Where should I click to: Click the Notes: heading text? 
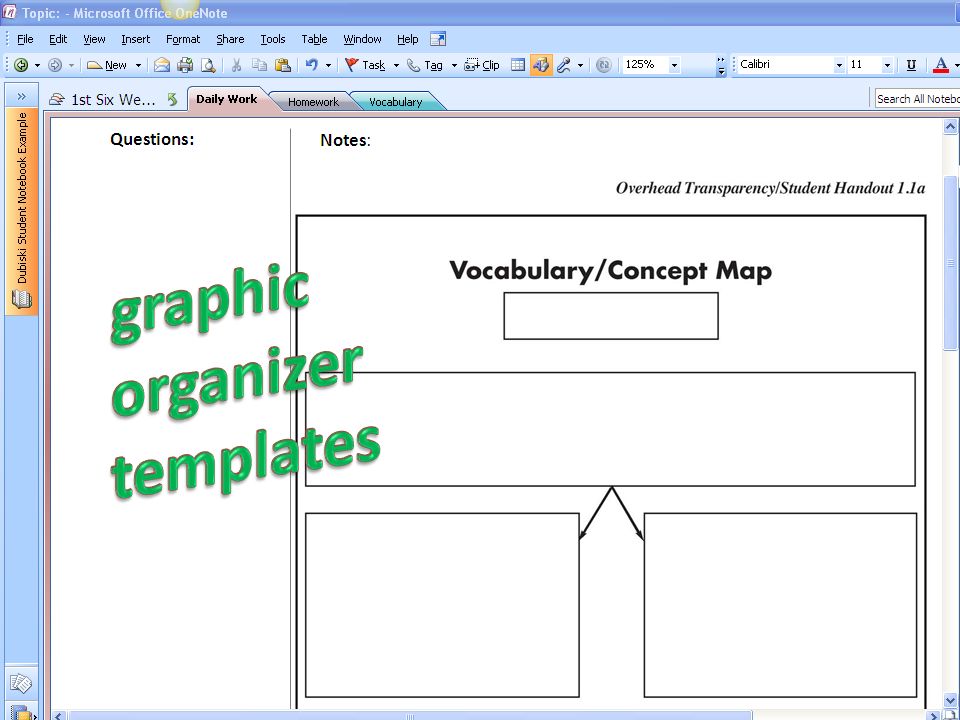(x=345, y=140)
